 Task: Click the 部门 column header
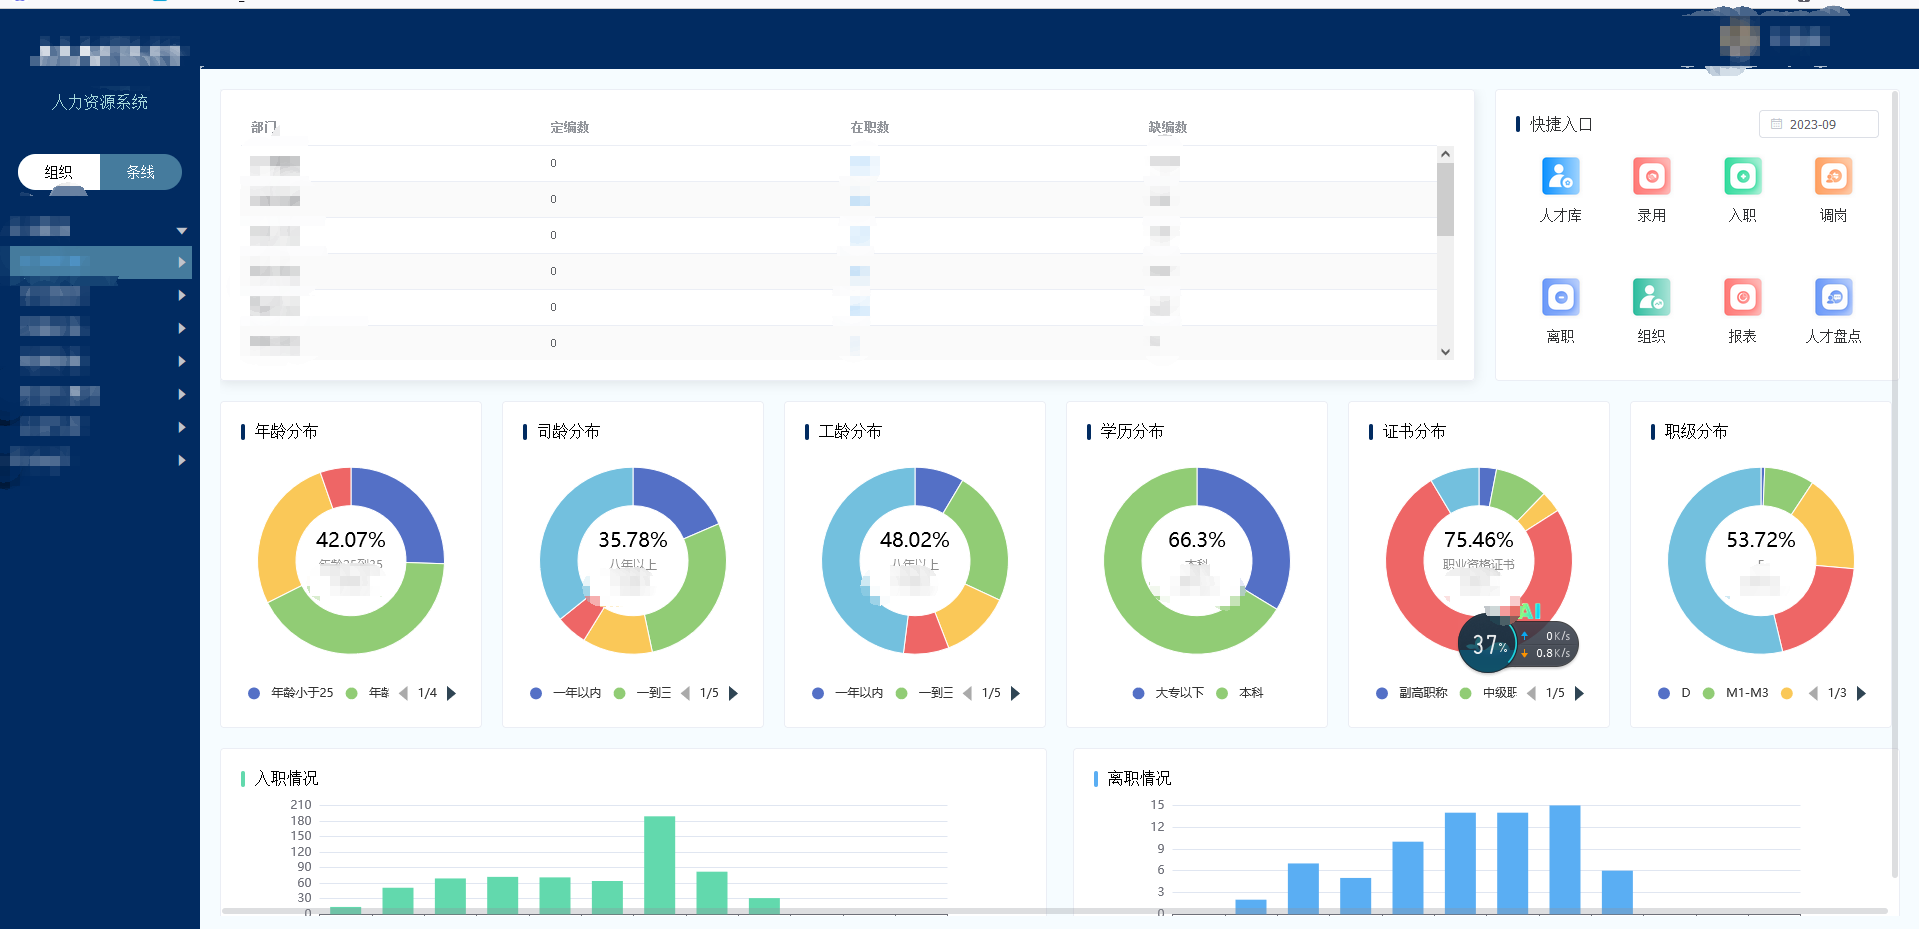click(x=264, y=127)
